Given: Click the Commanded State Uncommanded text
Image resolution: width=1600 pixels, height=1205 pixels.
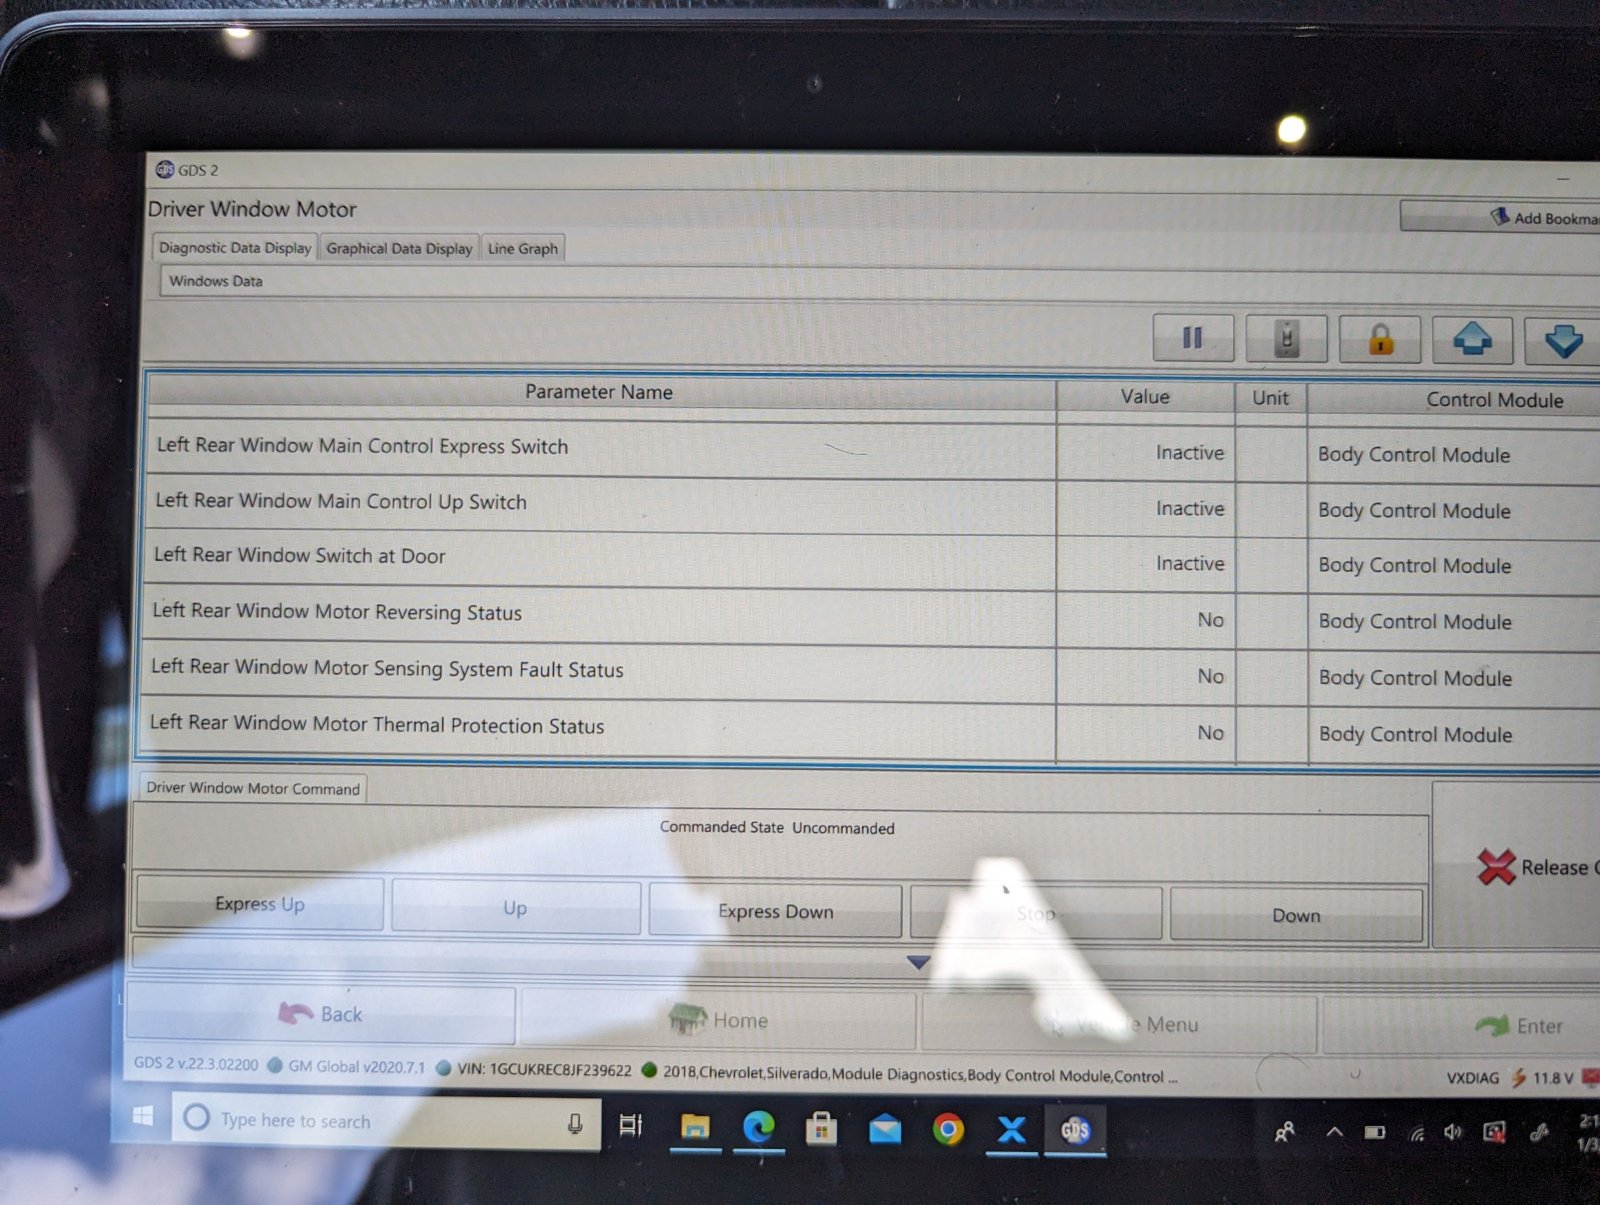Looking at the screenshot, I should 777,828.
